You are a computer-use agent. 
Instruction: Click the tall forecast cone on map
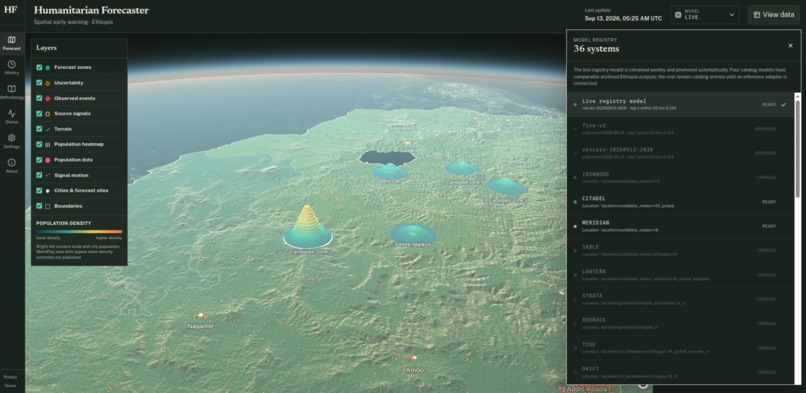[x=308, y=226]
